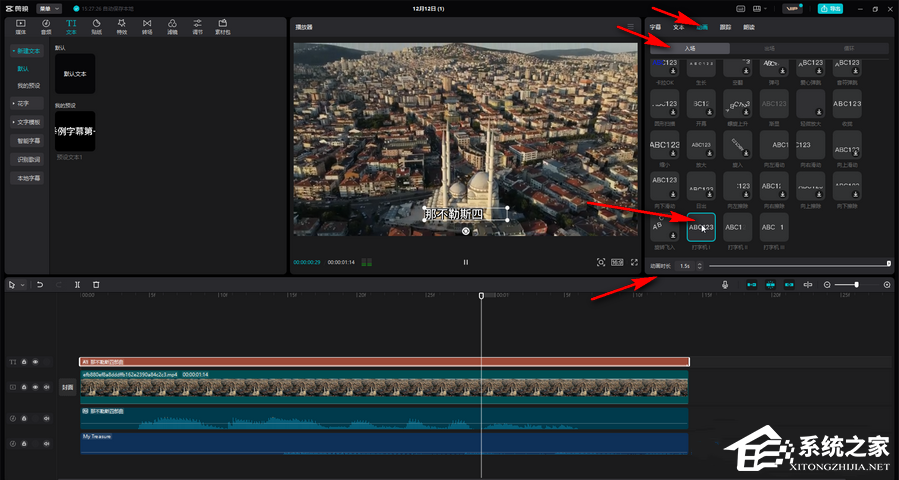Expand the 文字模板 category in sidebar
Image resolution: width=899 pixels, height=480 pixels.
27,121
